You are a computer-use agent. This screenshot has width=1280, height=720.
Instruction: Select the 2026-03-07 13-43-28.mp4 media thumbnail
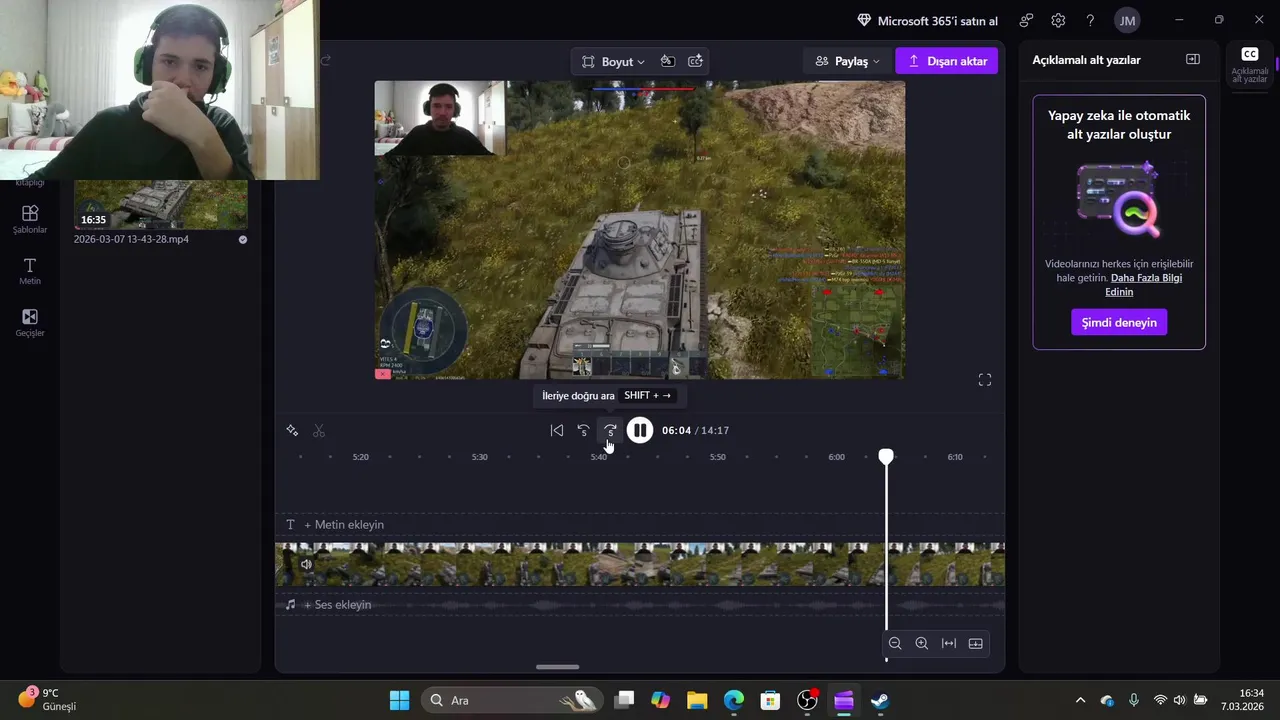point(161,205)
